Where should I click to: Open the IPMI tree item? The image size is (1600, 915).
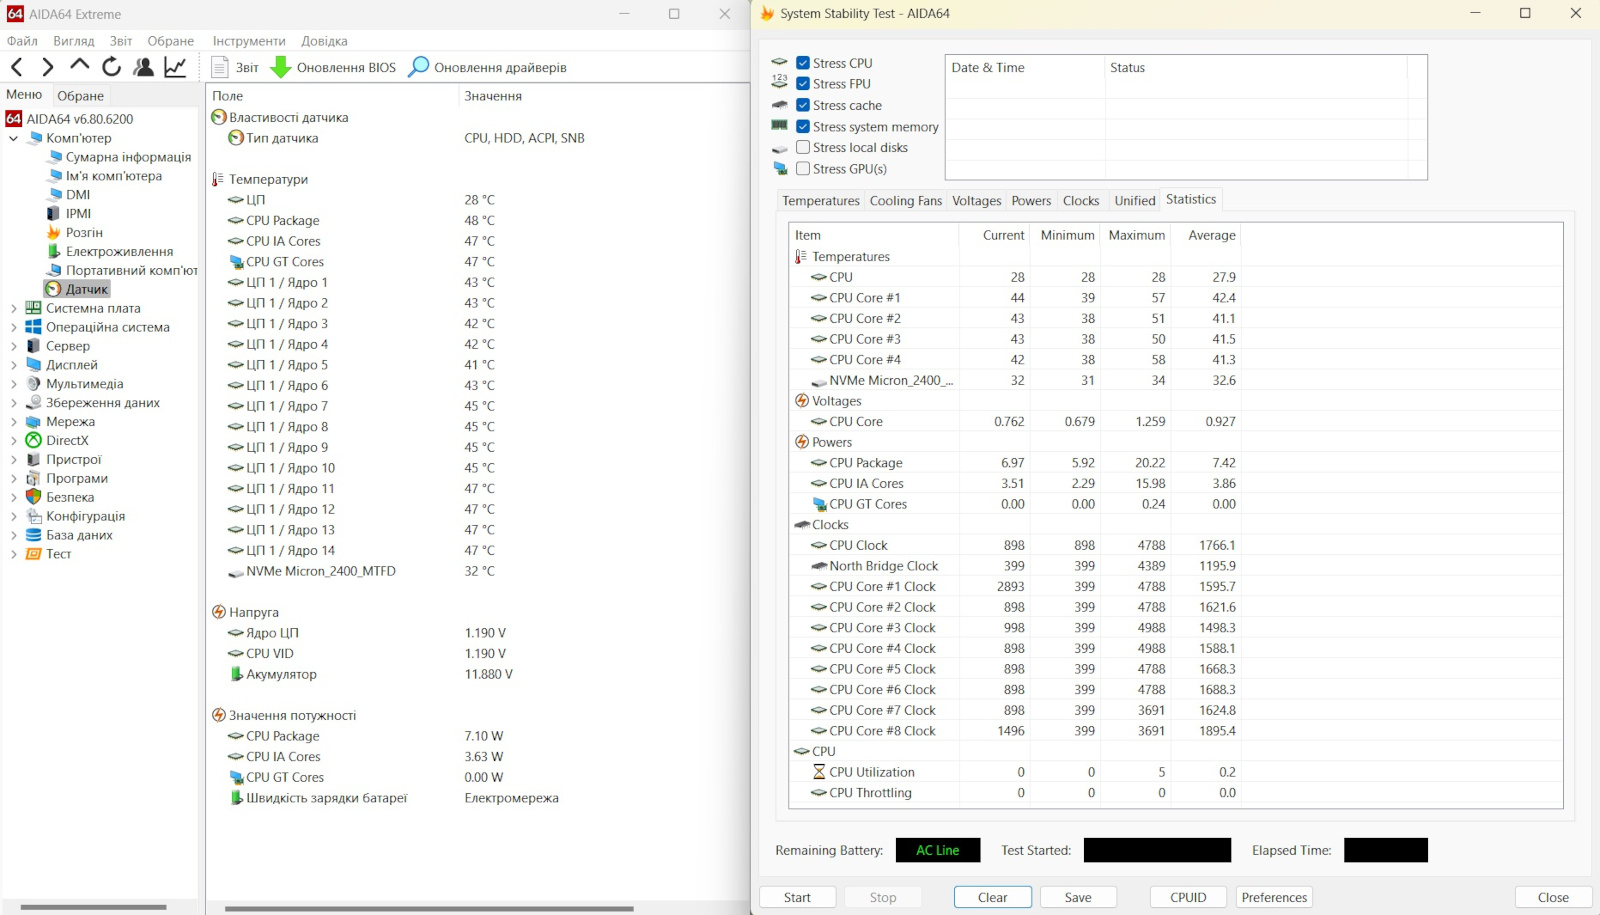(x=78, y=214)
